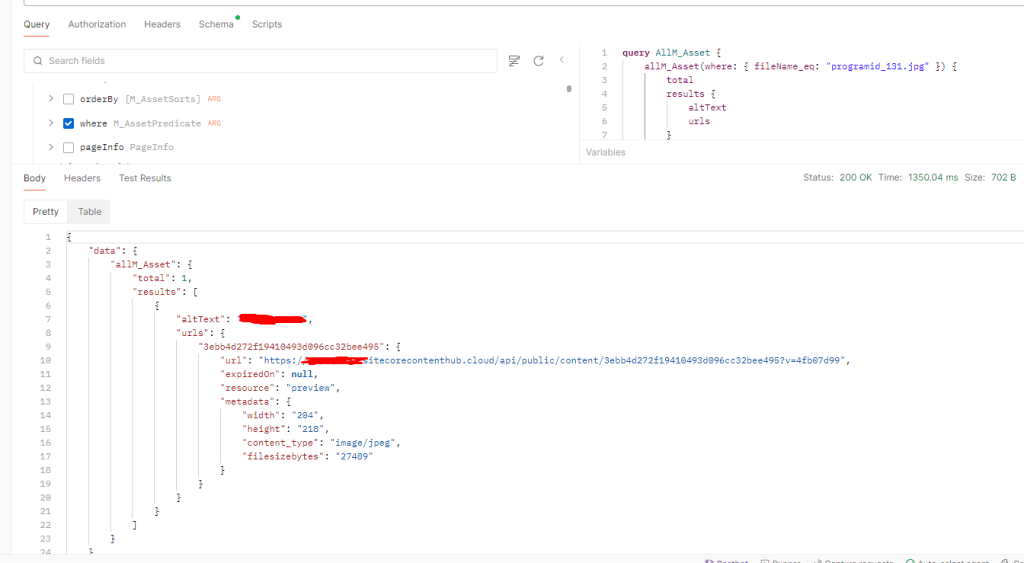Switch to the Scripts tab

point(267,24)
